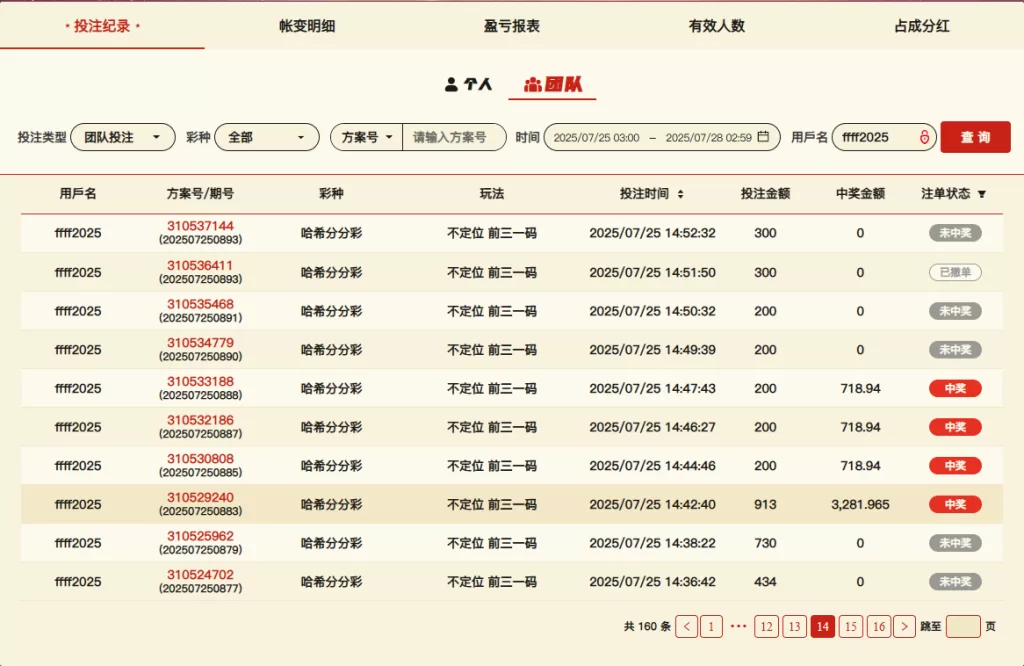This screenshot has height=666, width=1024.
Task: Click the 方案号/期号 column header
Action: click(x=200, y=193)
